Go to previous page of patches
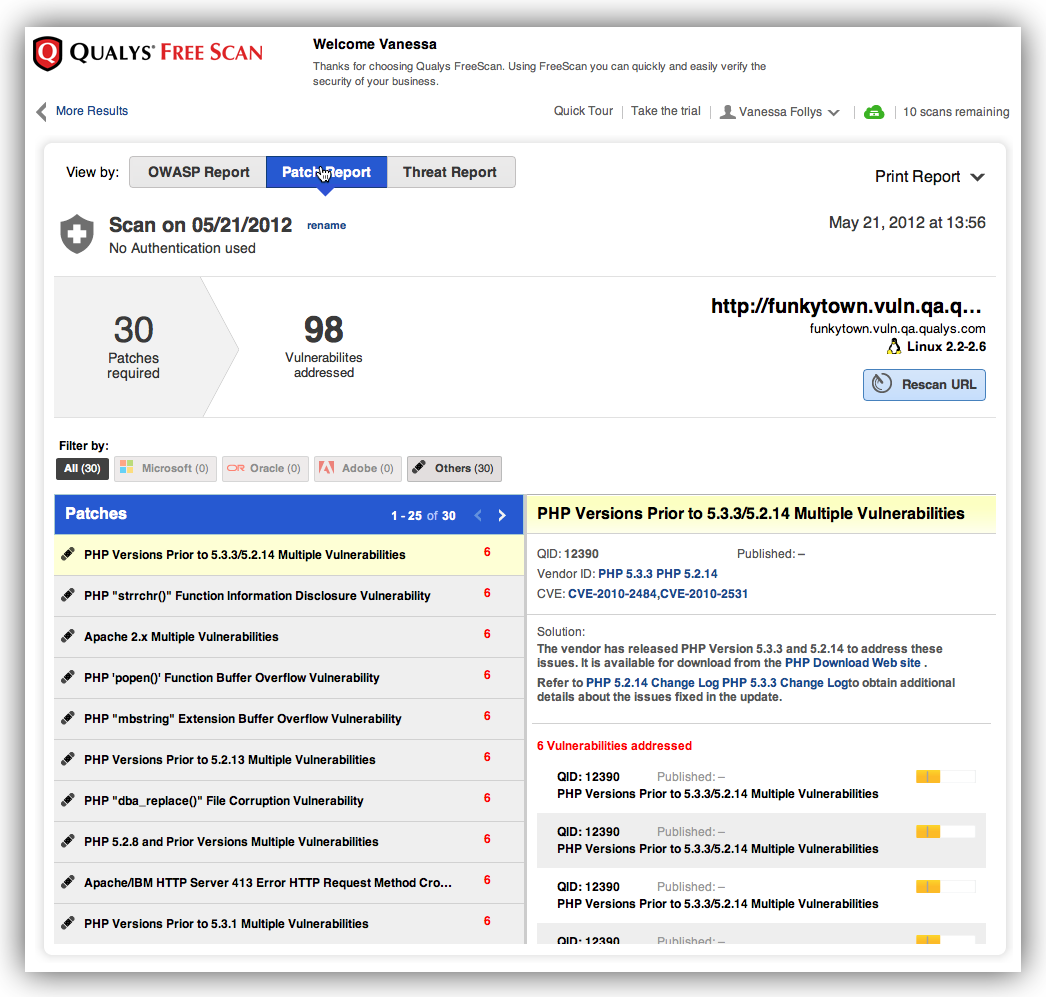Screen dimensions: 1046x997 [478, 515]
